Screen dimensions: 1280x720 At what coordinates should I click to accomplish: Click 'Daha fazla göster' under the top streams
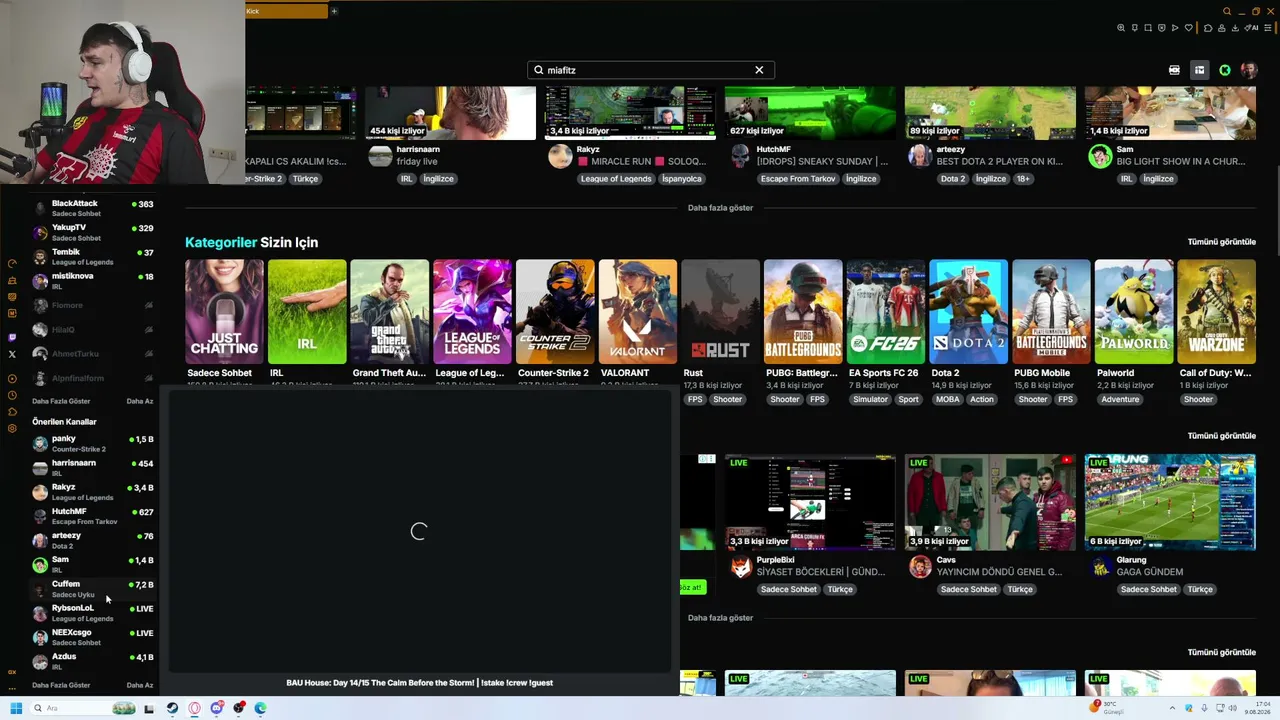pos(720,208)
